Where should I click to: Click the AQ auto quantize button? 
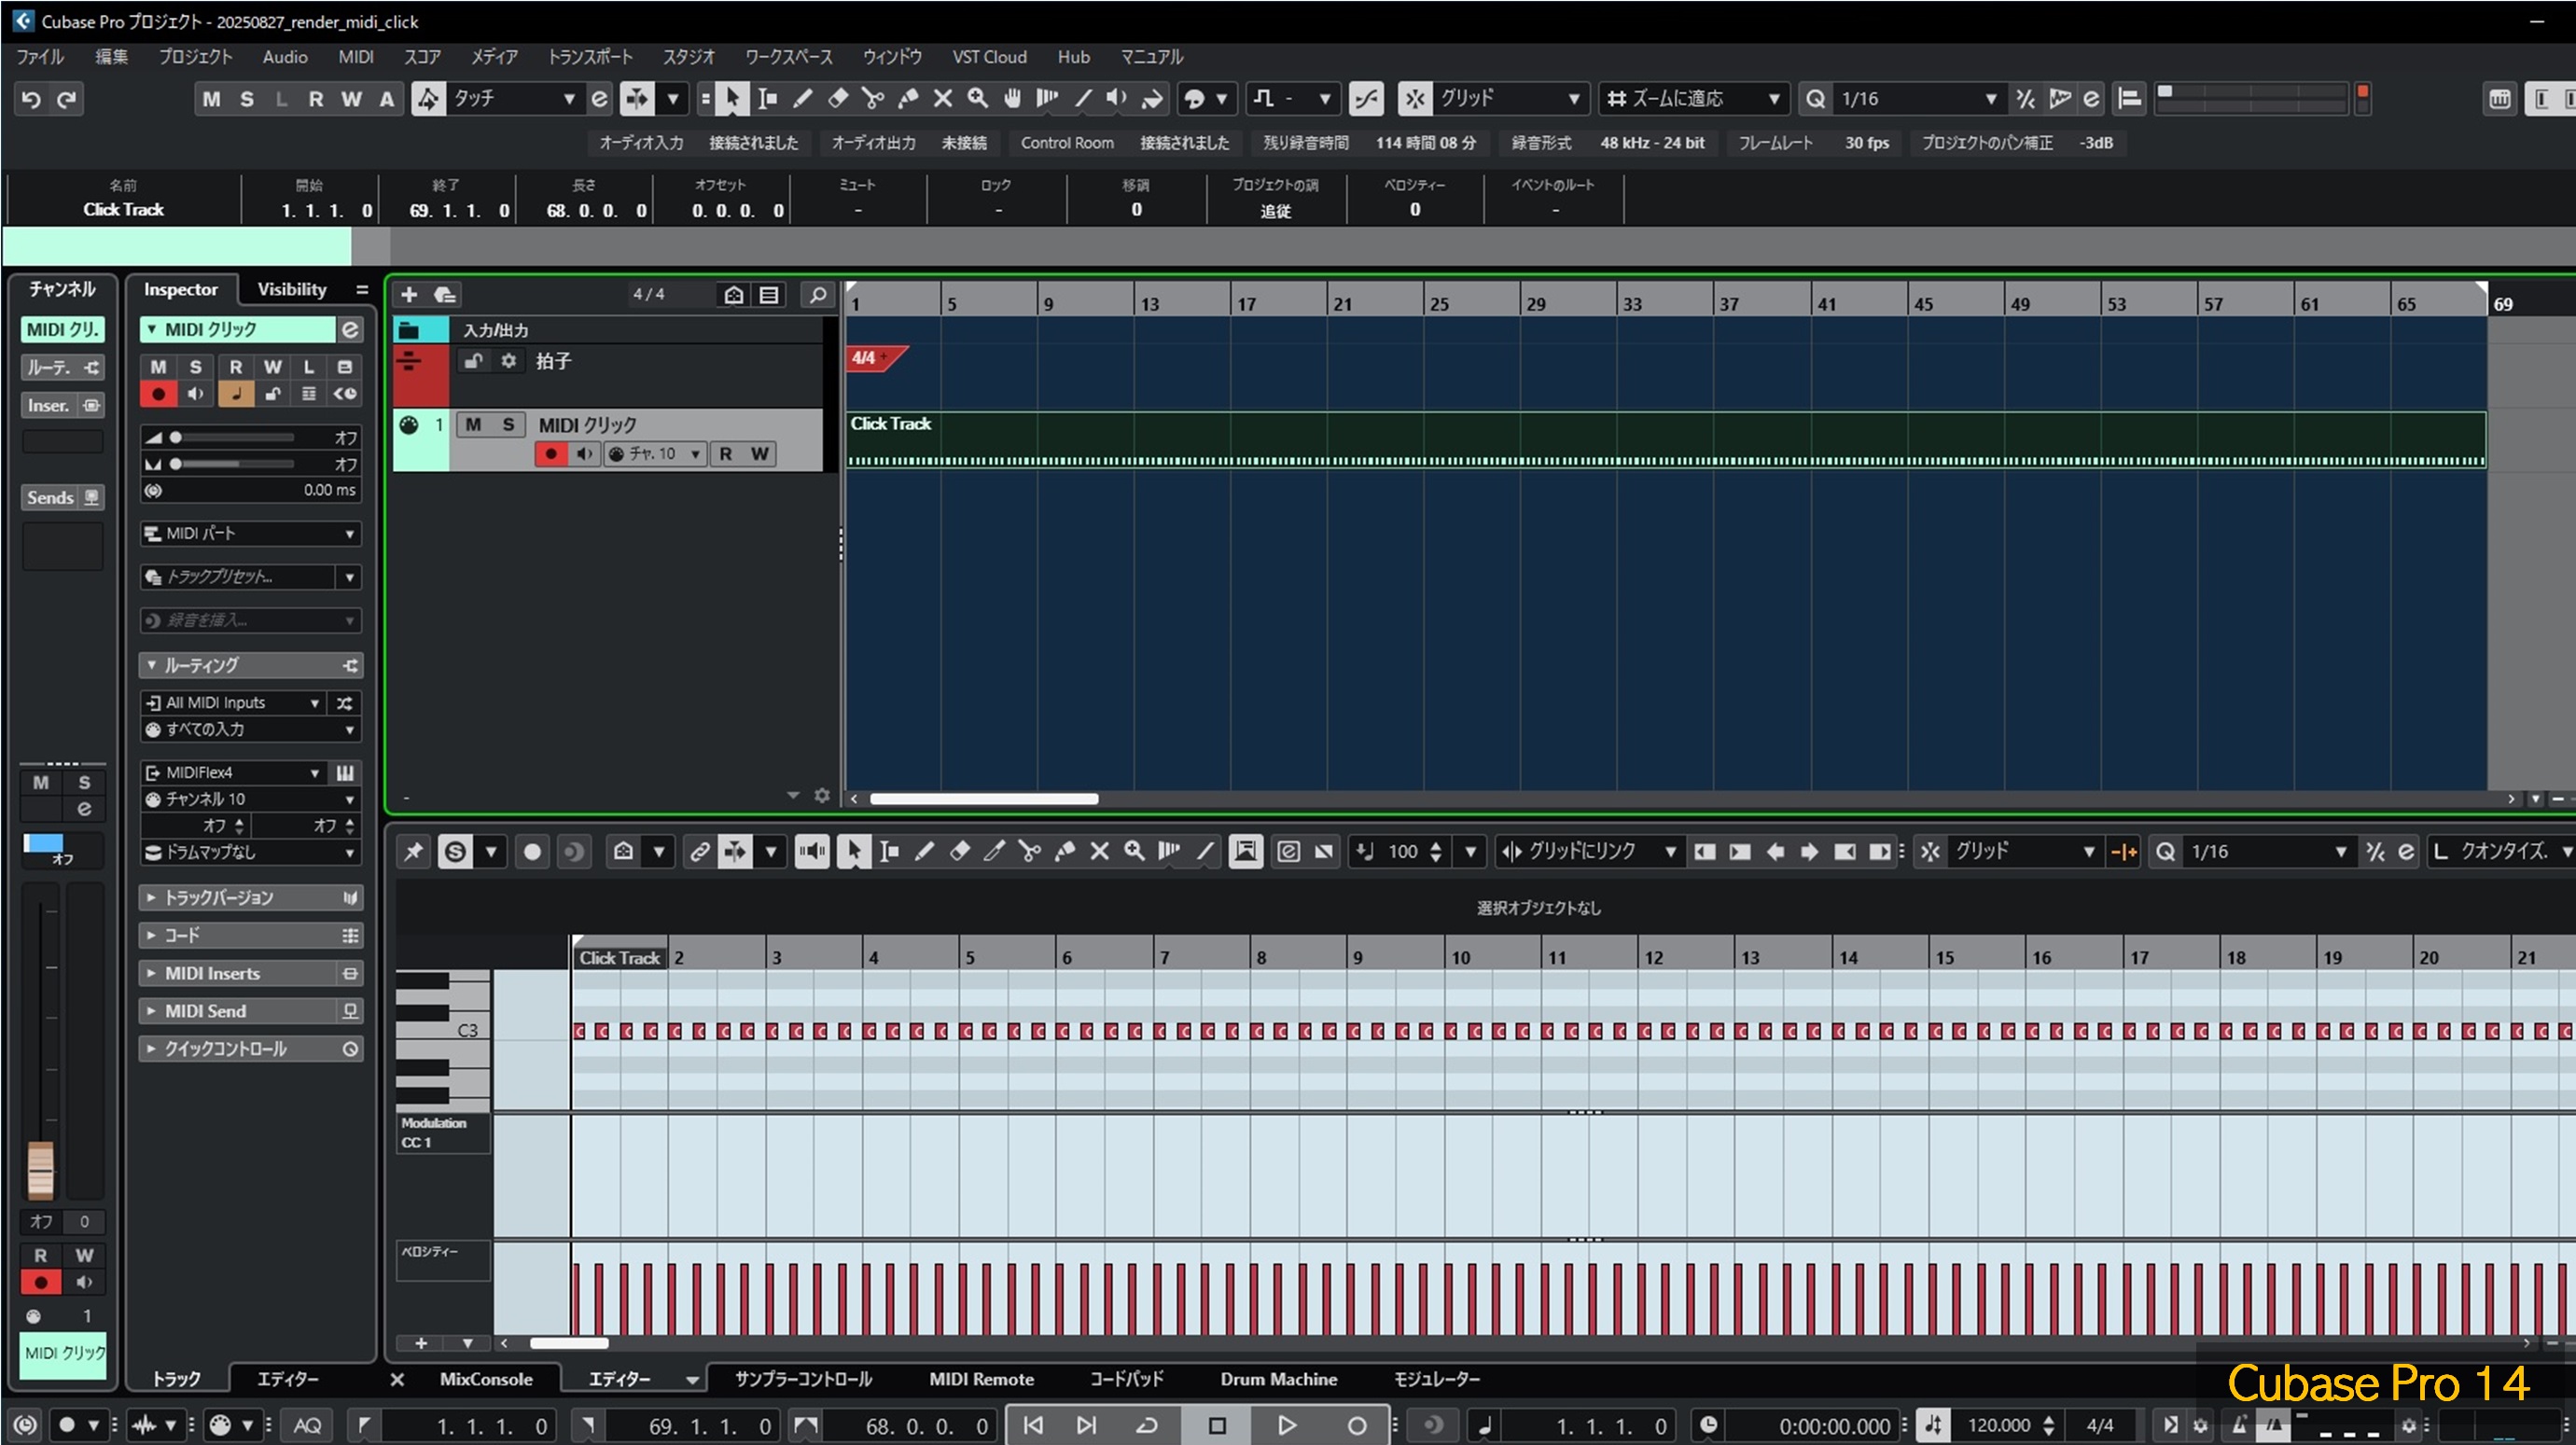pyautogui.click(x=307, y=1425)
